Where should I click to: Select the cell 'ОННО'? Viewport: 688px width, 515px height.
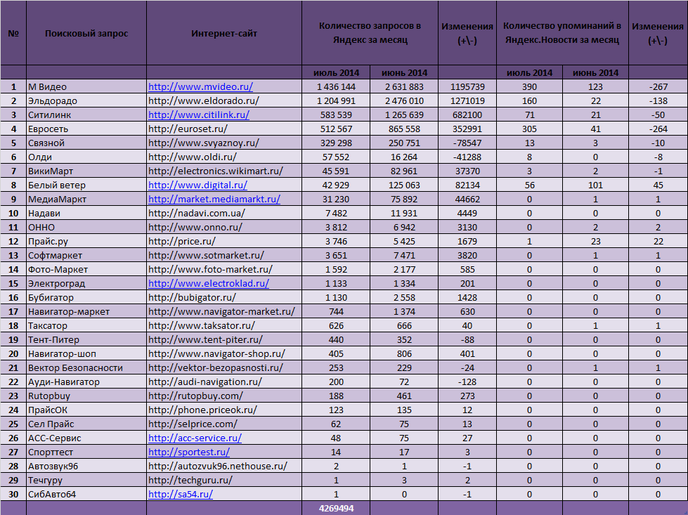(x=86, y=227)
